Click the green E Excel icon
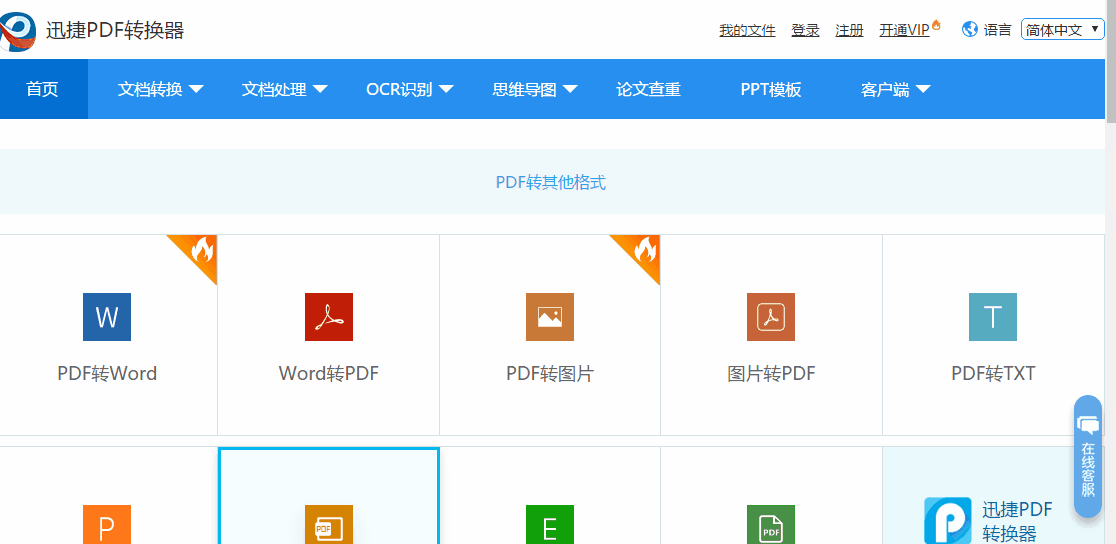The image size is (1116, 544). [x=549, y=525]
